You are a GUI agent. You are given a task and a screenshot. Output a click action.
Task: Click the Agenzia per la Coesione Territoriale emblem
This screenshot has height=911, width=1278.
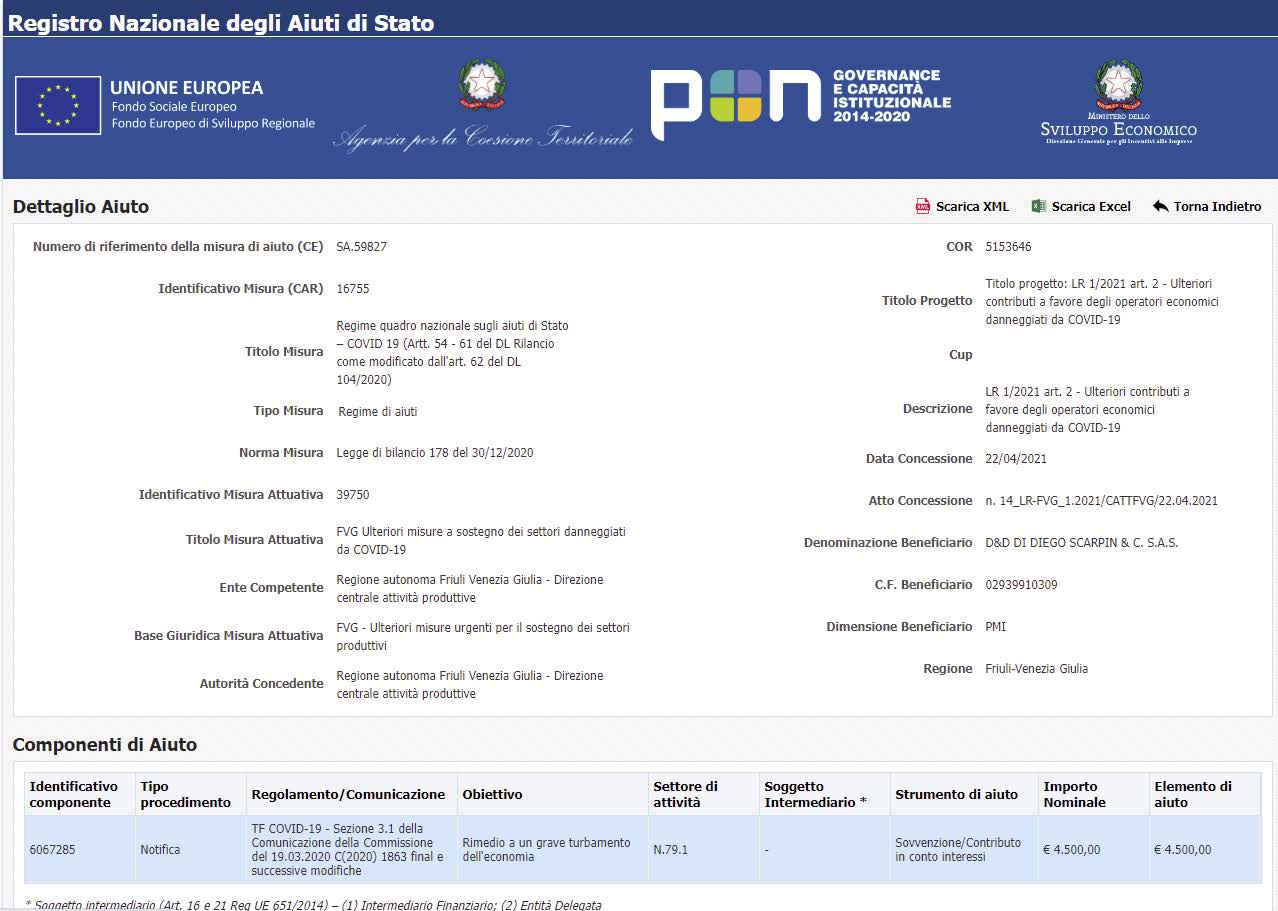pyautogui.click(x=483, y=105)
